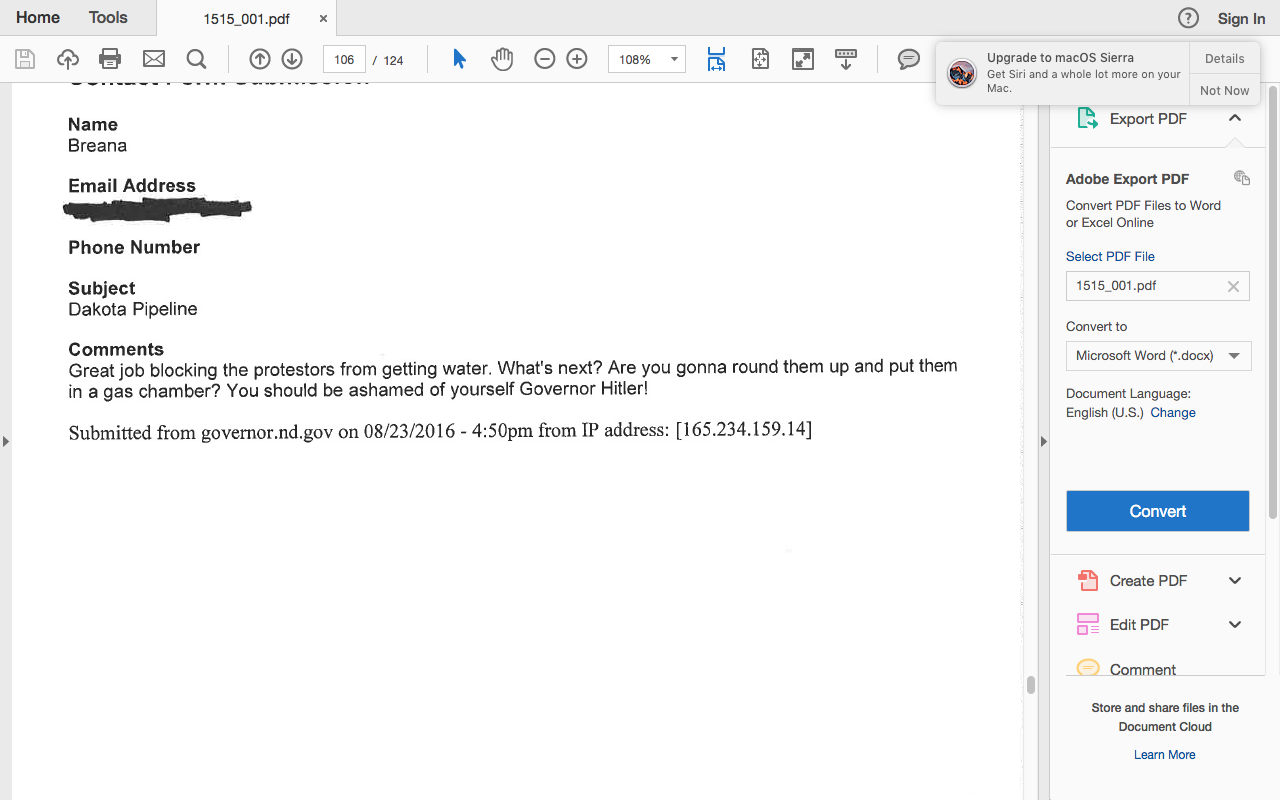Open the search magnifier tool
Viewport: 1280px width, 800px height.
(x=196, y=59)
